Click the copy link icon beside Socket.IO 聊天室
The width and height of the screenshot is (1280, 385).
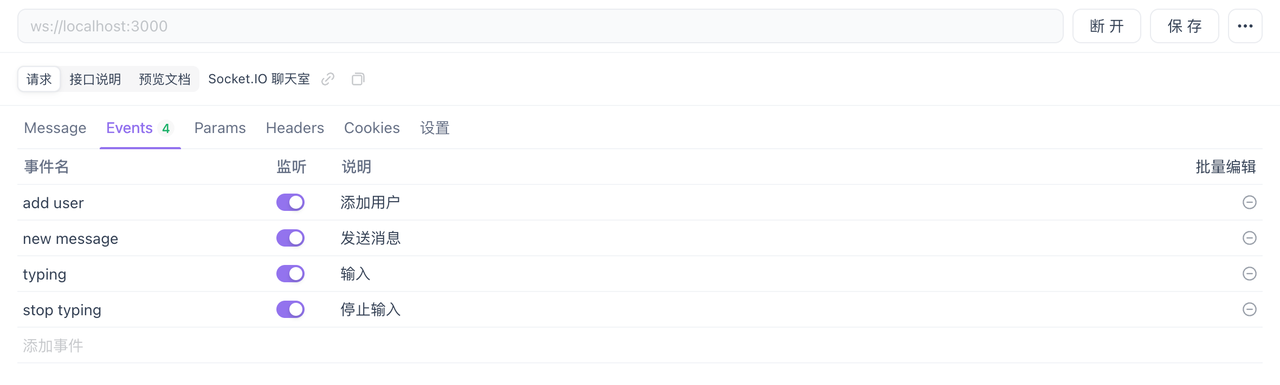pos(328,79)
